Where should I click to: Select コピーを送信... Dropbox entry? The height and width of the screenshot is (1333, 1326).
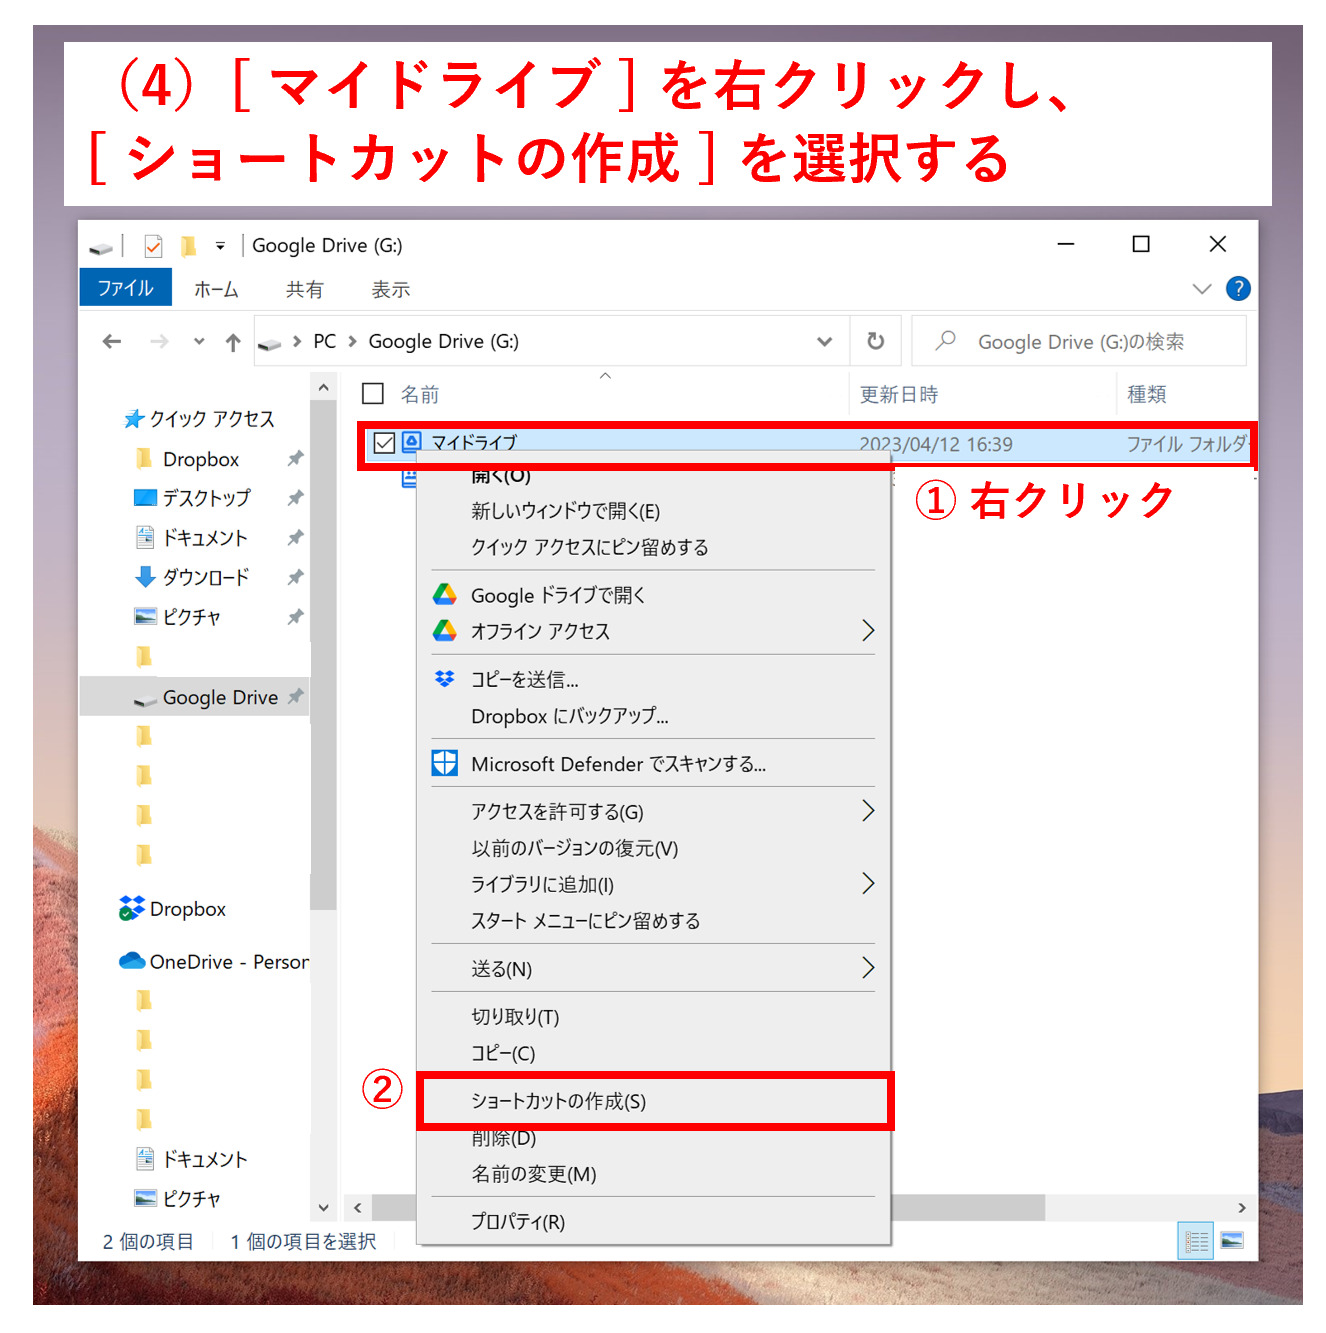pos(652,680)
